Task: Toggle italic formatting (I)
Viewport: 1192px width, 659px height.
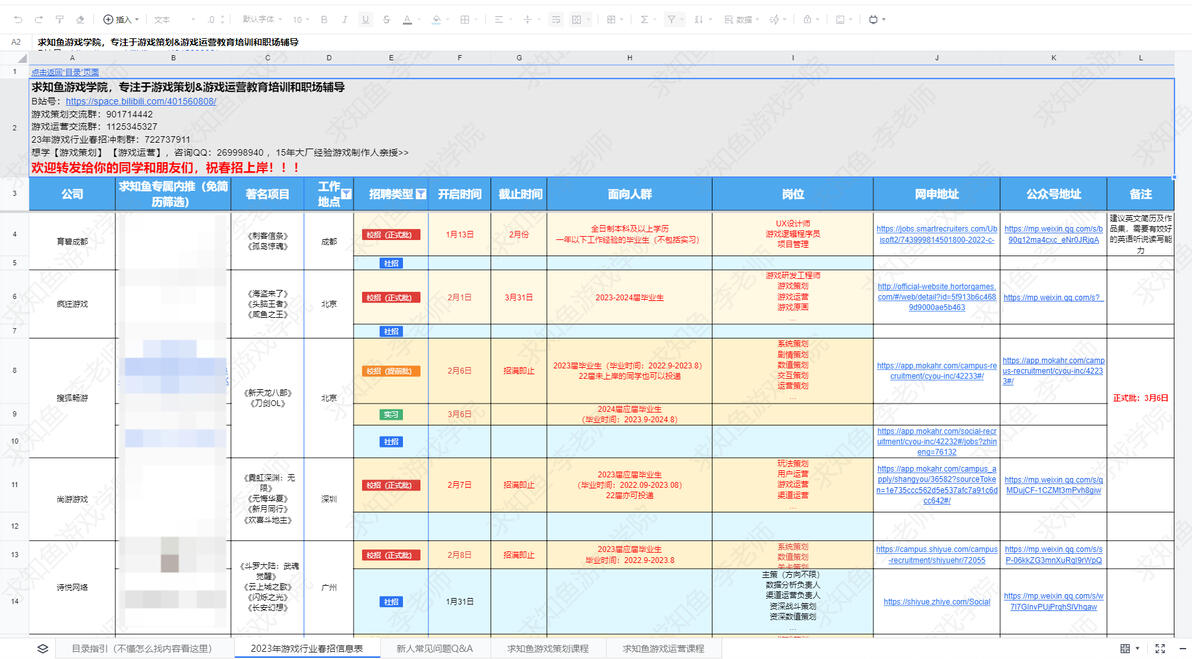Action: click(x=344, y=20)
